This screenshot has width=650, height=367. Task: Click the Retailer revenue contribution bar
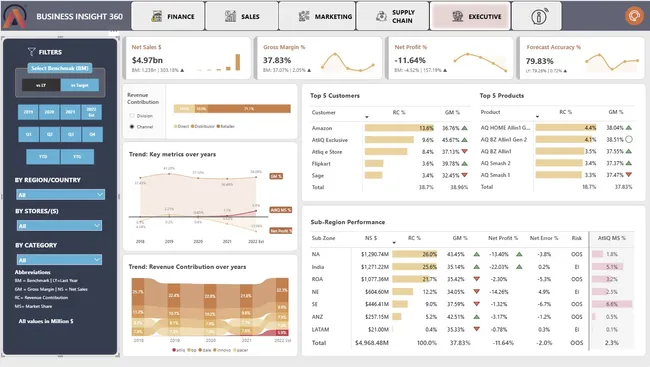pos(249,109)
